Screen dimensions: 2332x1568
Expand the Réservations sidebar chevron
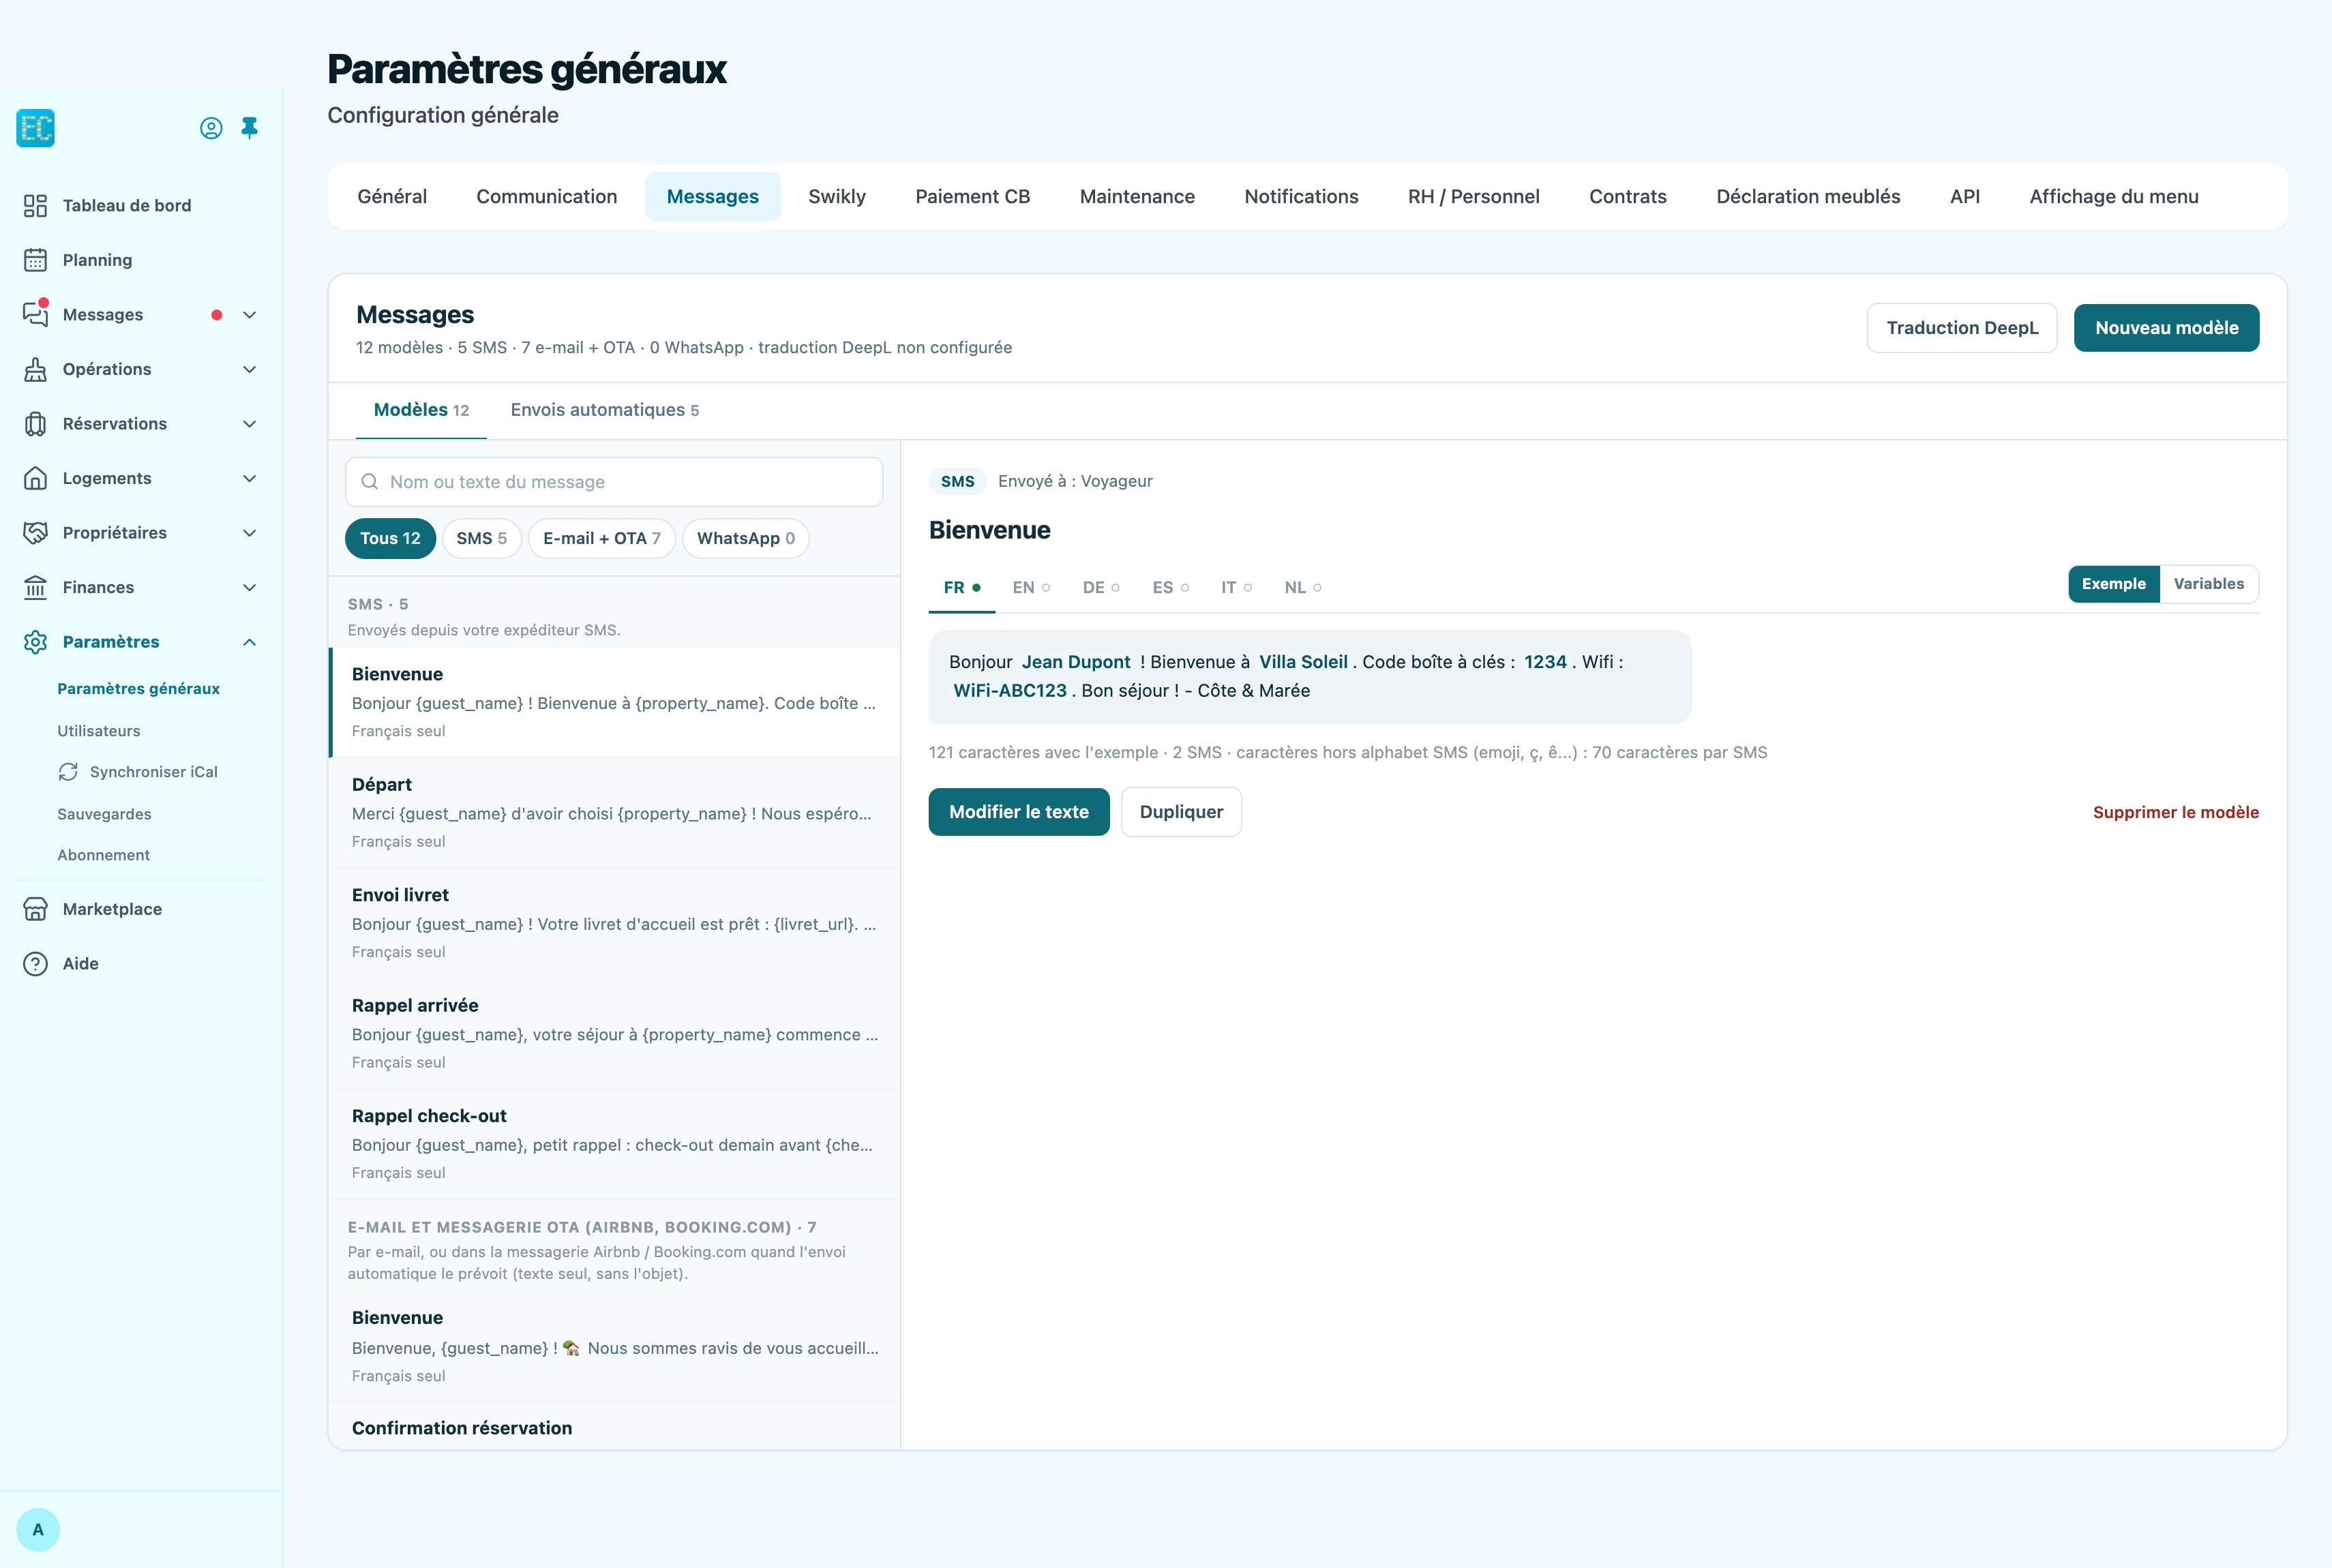[250, 424]
